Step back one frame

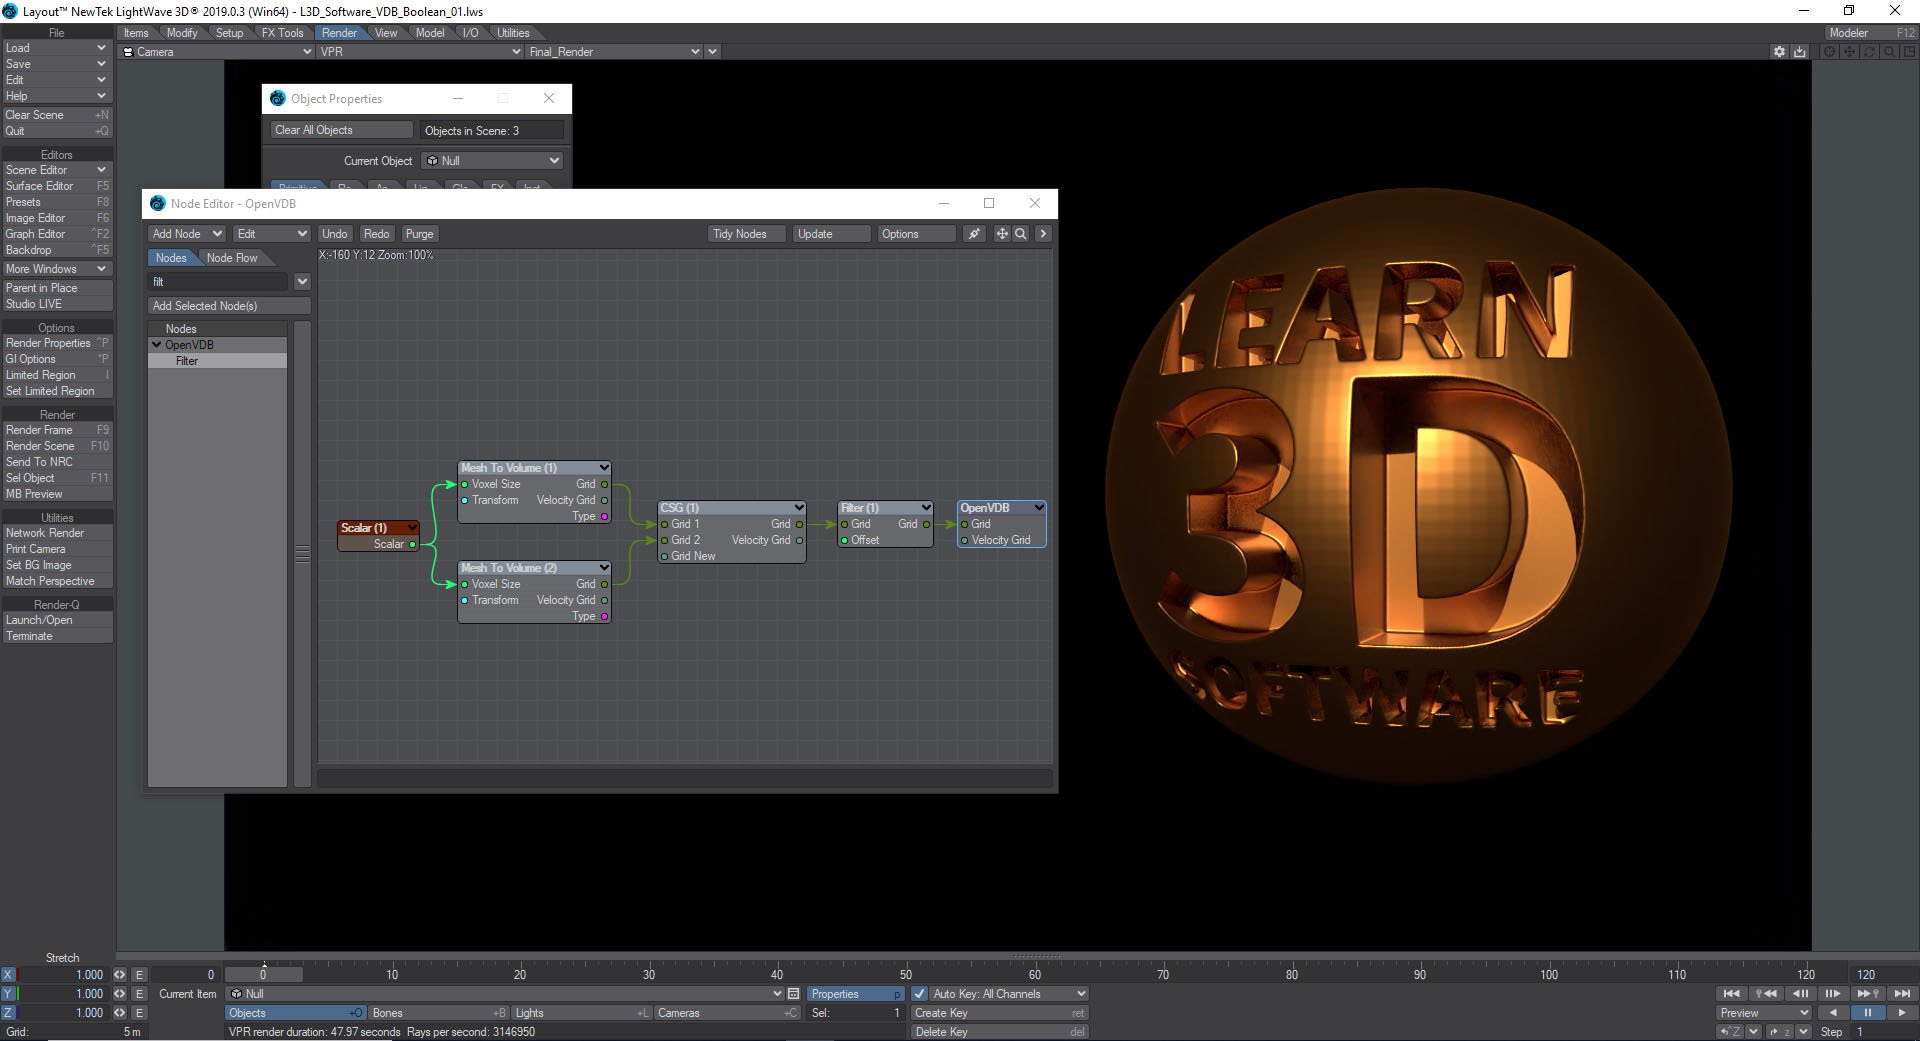tap(1801, 994)
